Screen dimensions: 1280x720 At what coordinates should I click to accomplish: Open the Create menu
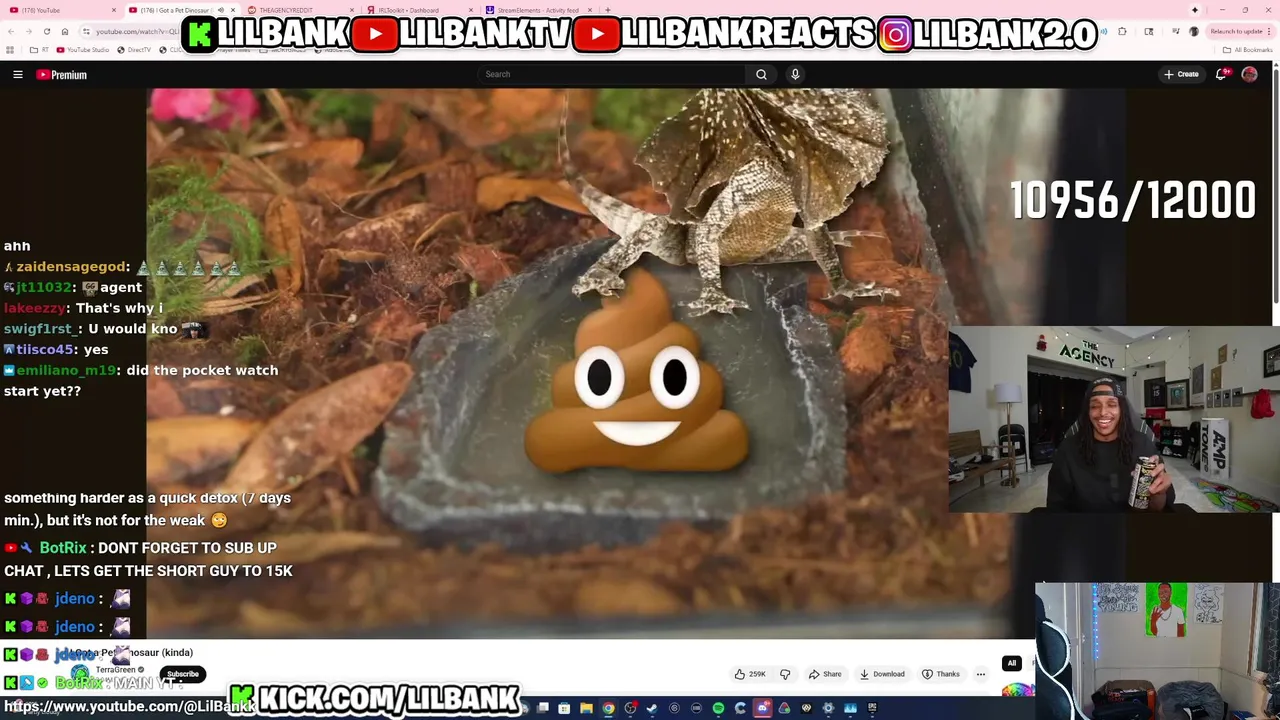pos(1181,74)
